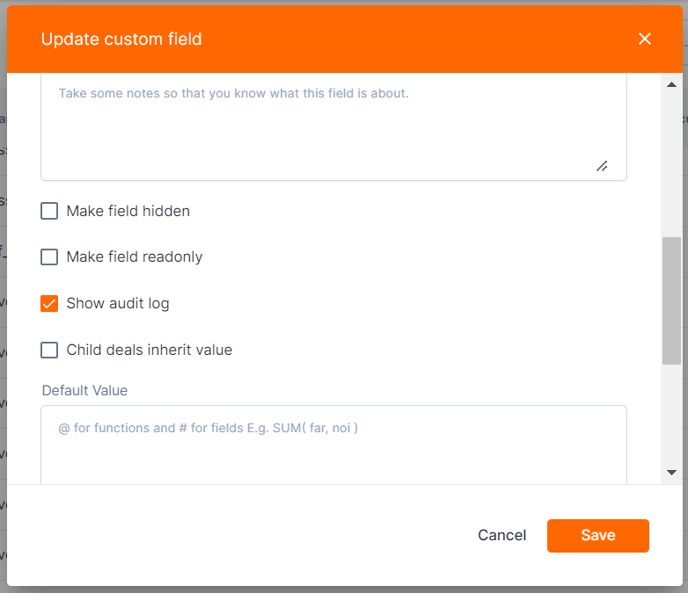Click the "Show audit log" label text
Screen dimensions: 688x593
click(118, 303)
